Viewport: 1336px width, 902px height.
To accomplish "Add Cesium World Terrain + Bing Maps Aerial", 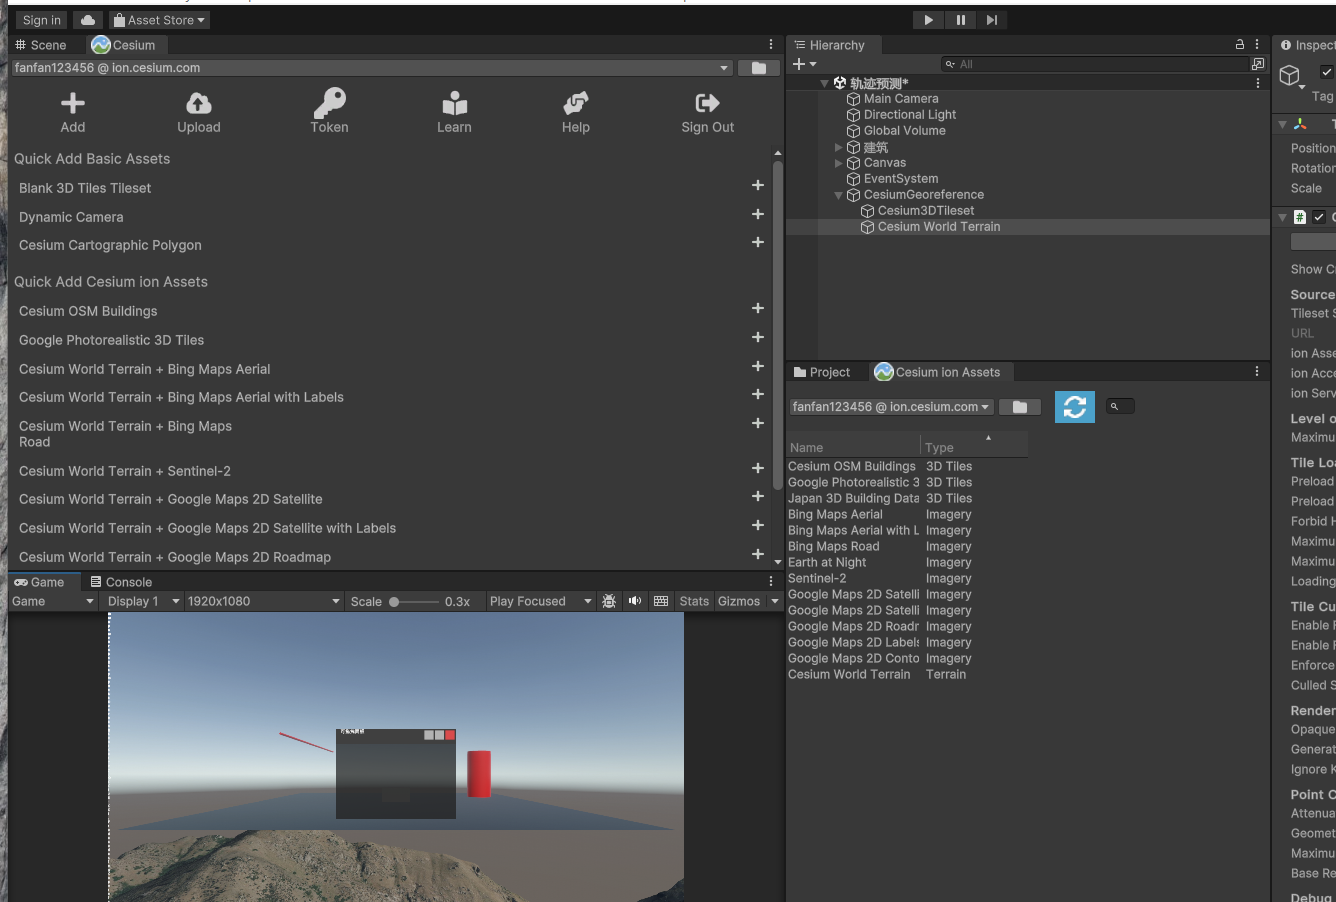I will tap(758, 366).
